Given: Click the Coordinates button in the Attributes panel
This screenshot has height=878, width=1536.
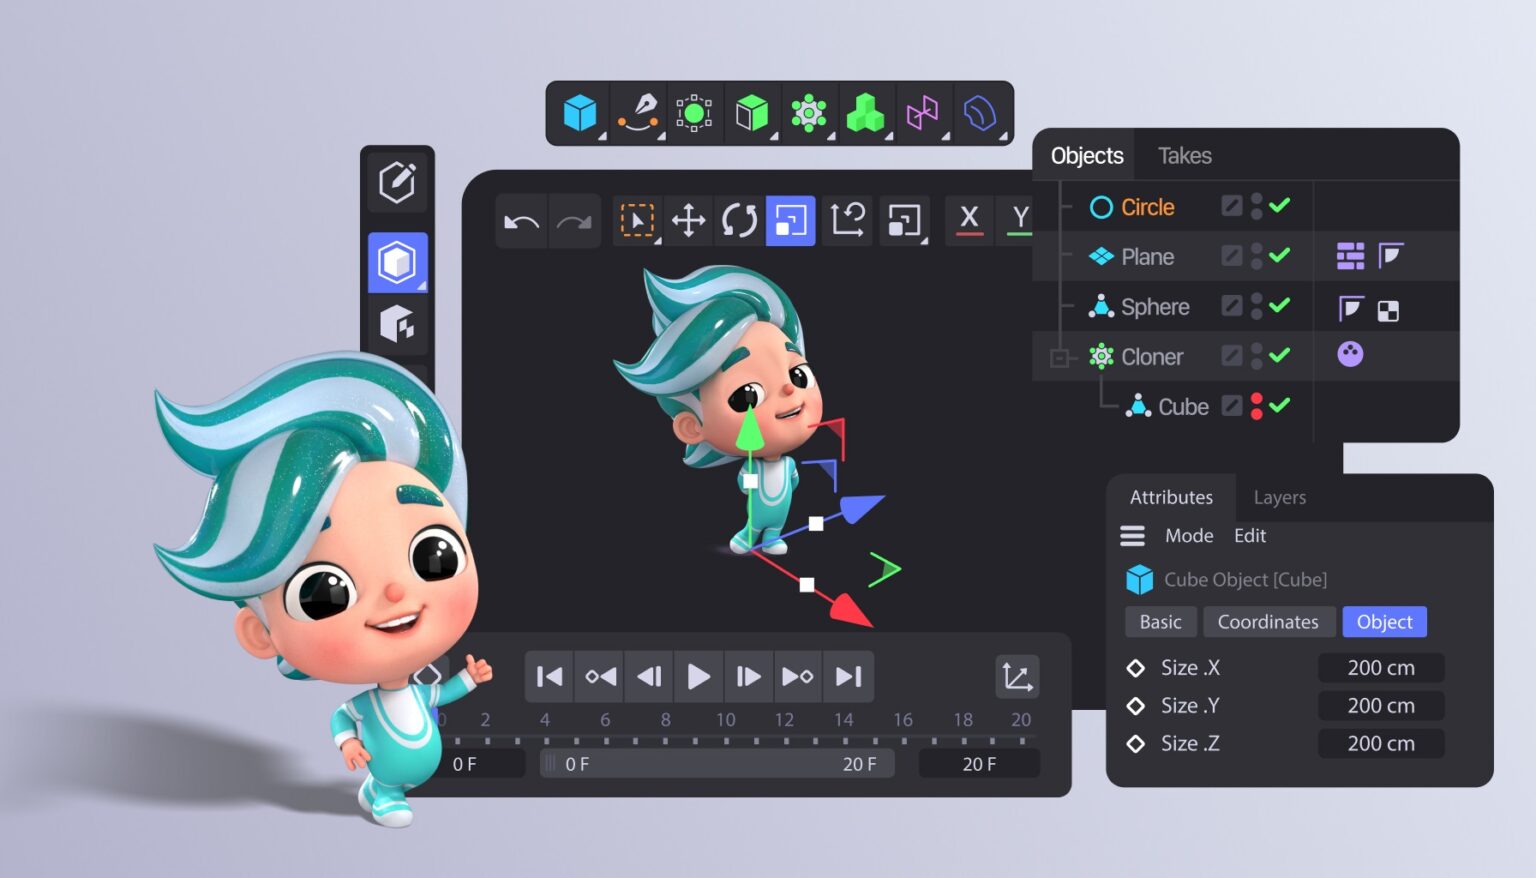Looking at the screenshot, I should (1269, 621).
